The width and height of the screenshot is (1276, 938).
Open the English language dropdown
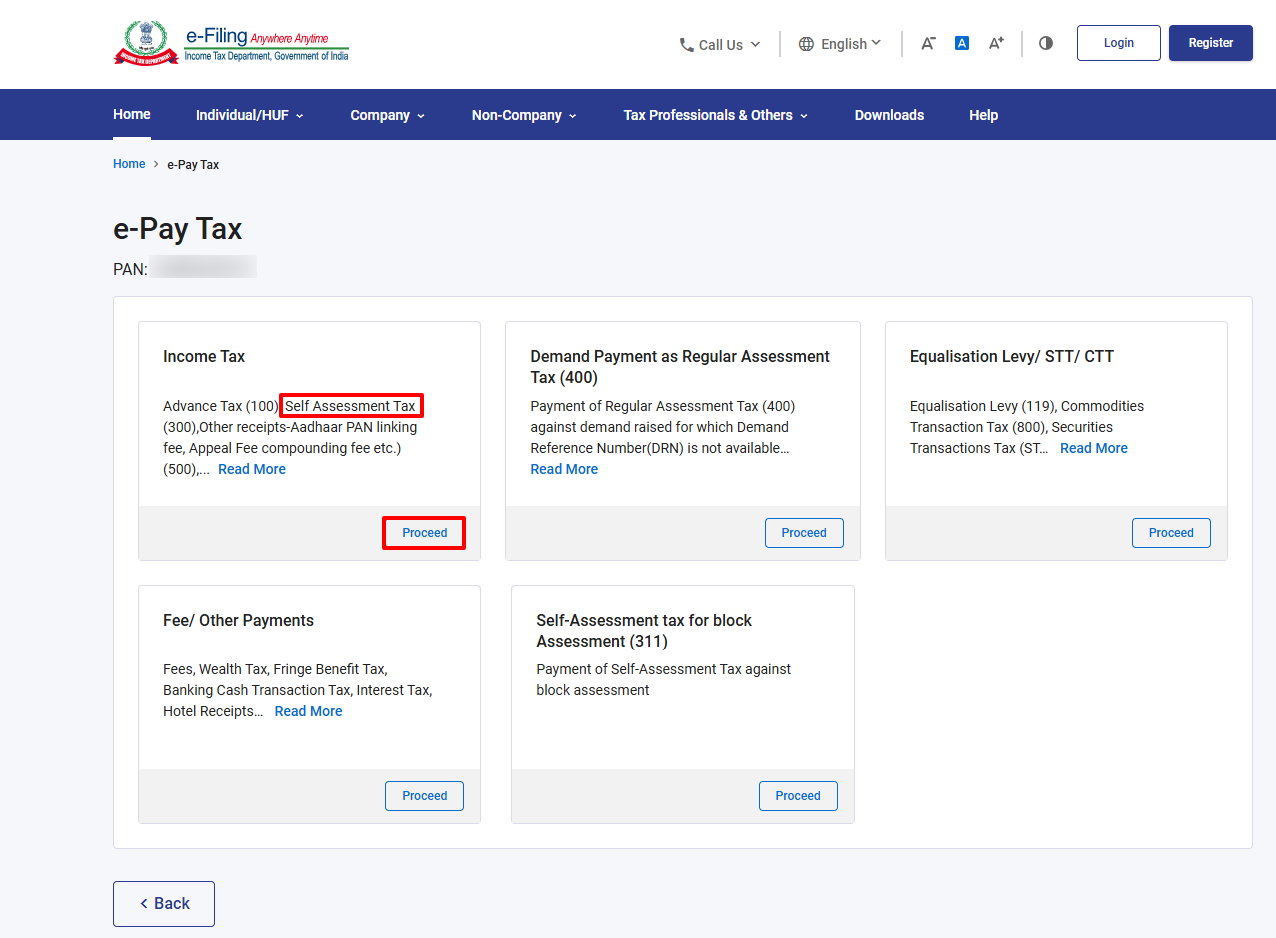(840, 44)
